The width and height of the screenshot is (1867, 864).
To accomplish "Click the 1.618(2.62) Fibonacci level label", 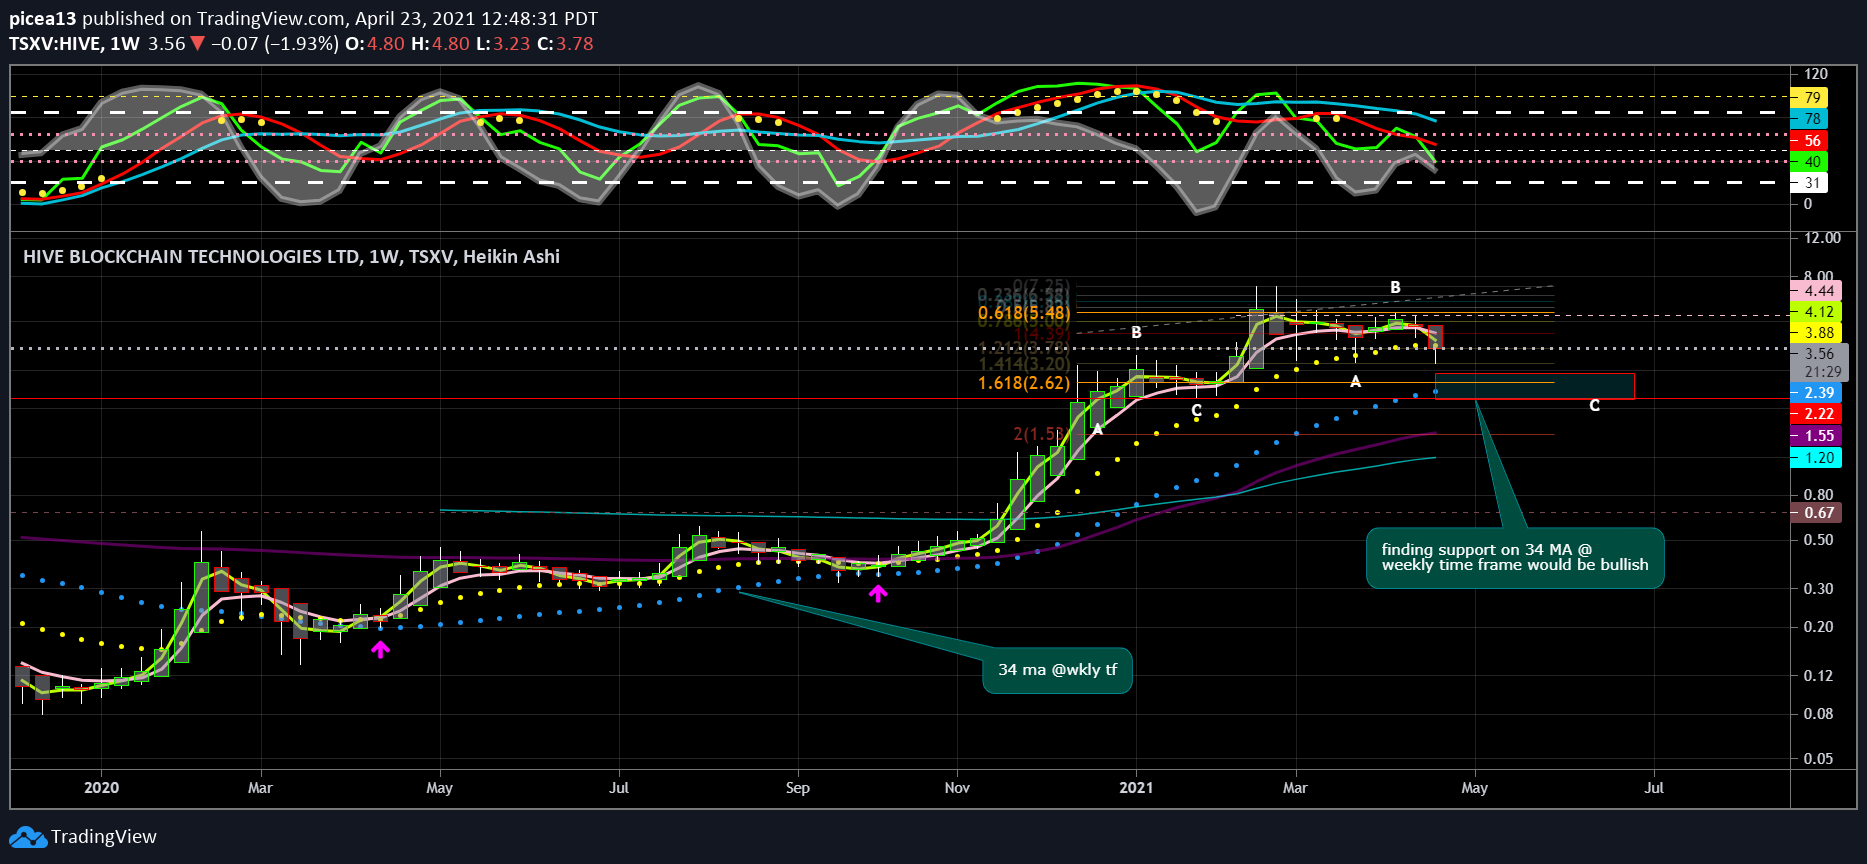I will [1024, 383].
